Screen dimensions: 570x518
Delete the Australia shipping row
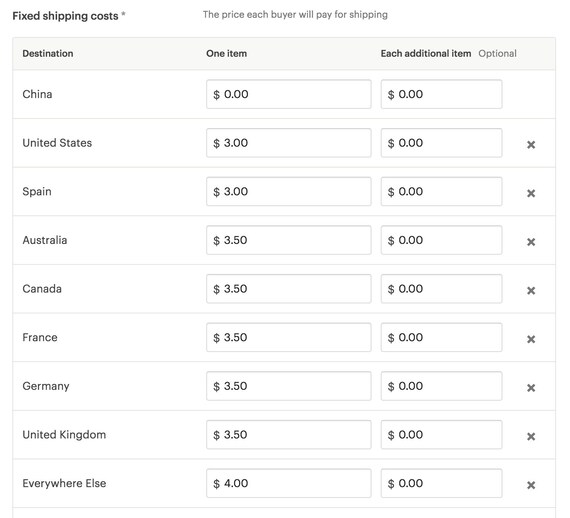pyautogui.click(x=531, y=242)
